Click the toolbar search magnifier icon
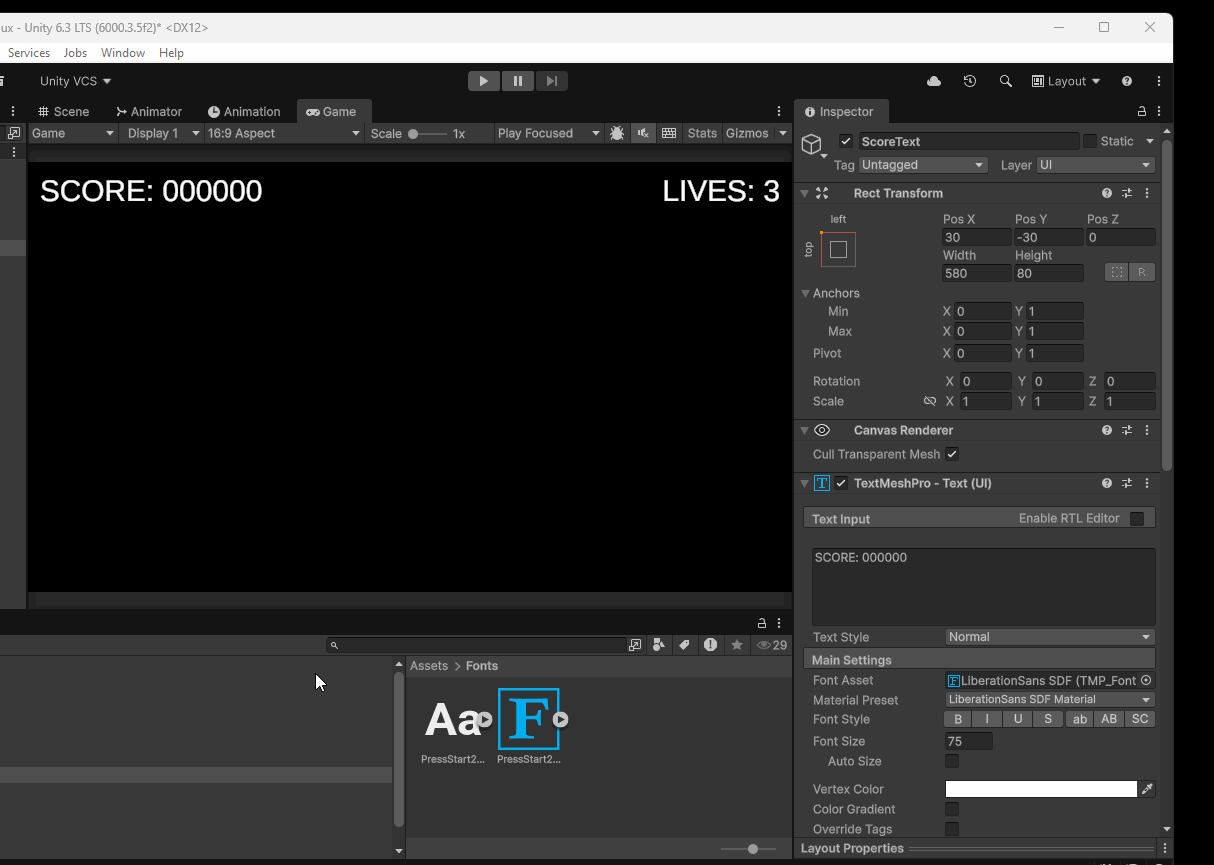Image resolution: width=1214 pixels, height=865 pixels. (1006, 81)
